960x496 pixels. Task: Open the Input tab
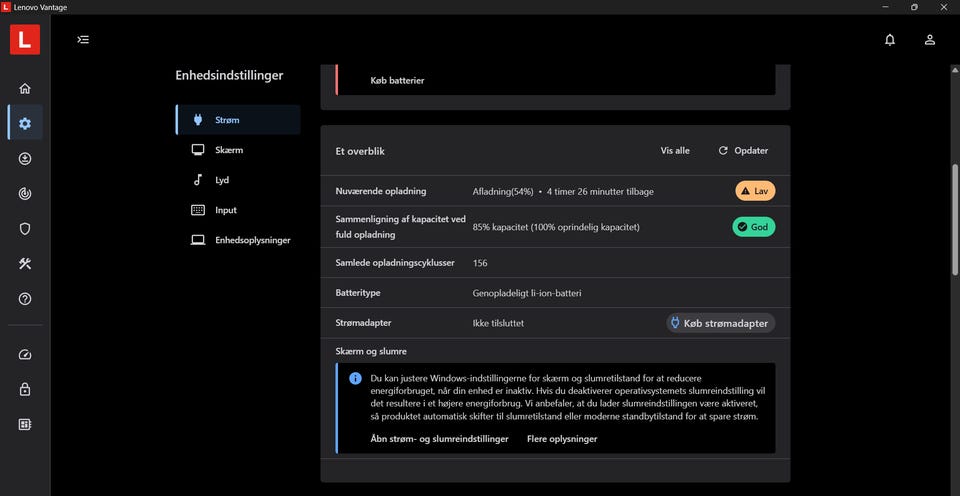[238, 210]
